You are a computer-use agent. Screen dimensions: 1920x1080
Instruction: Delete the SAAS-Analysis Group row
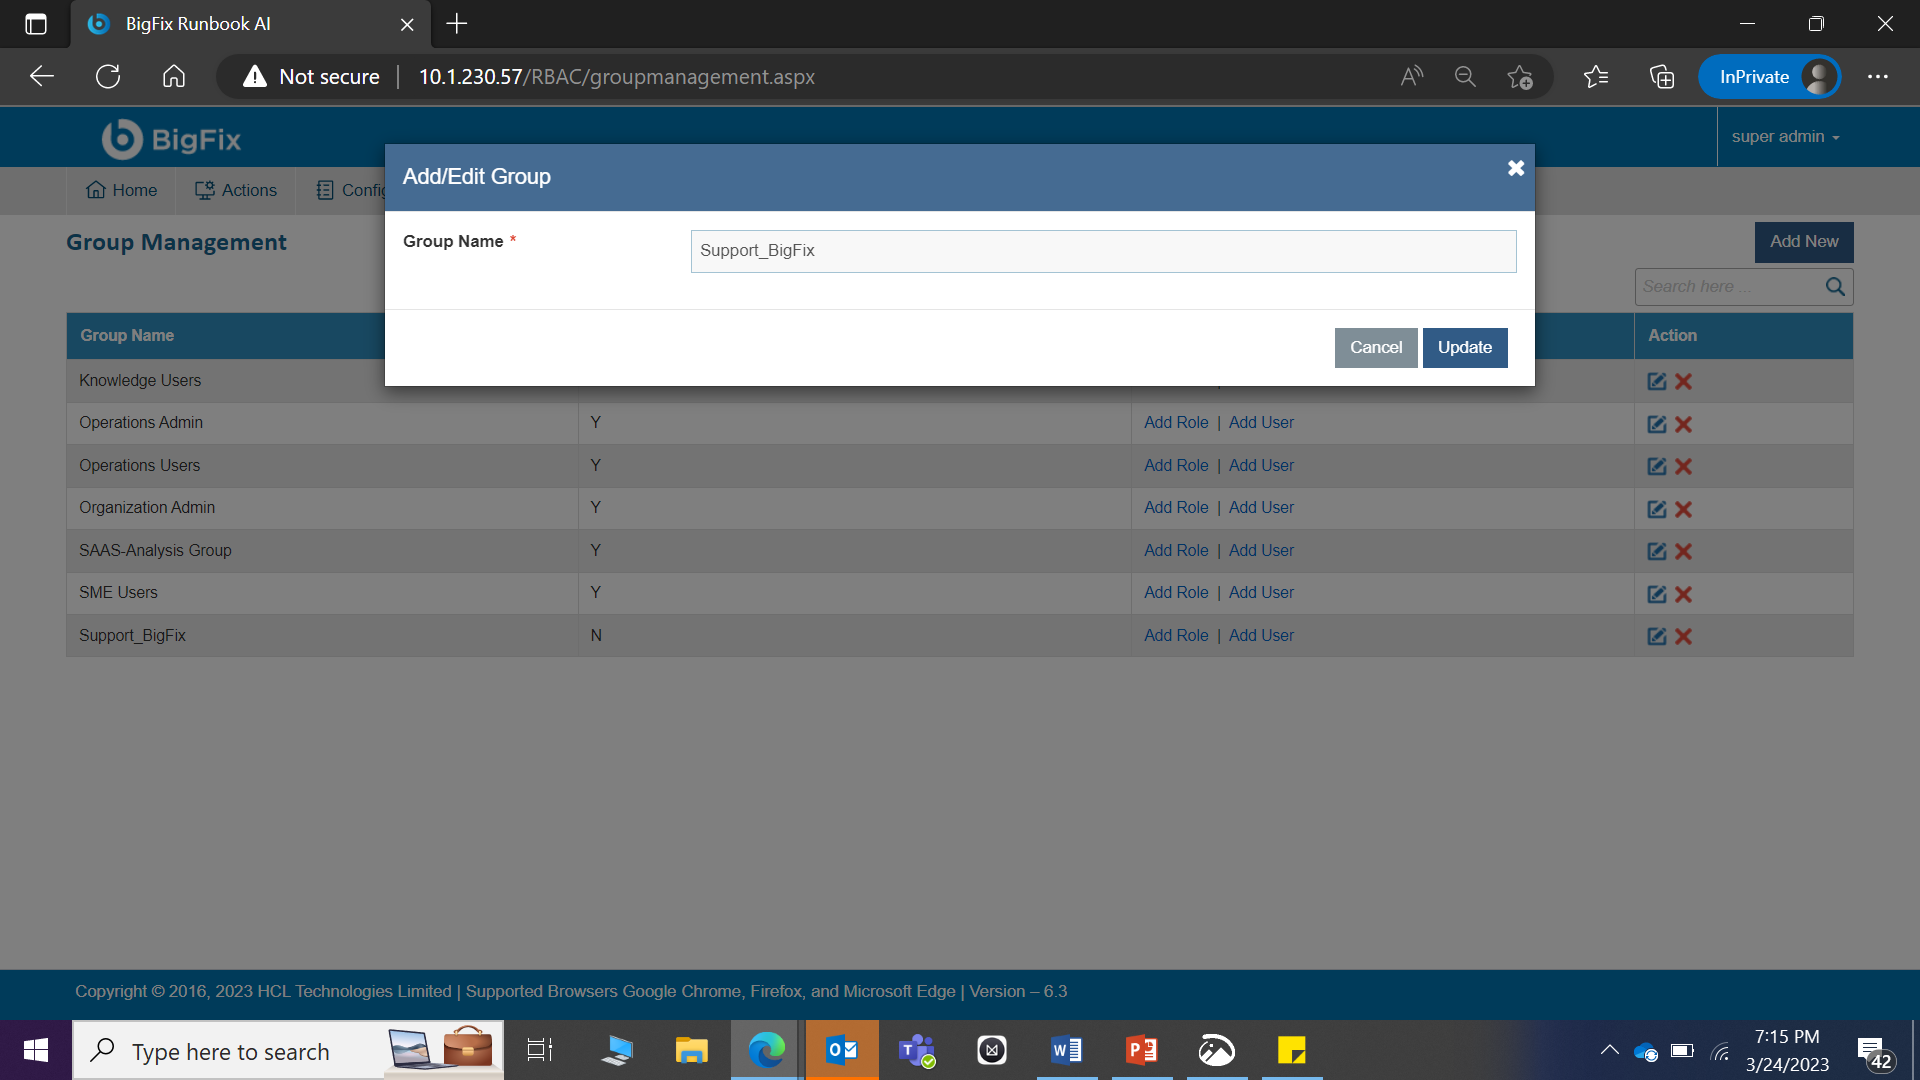pos(1683,551)
